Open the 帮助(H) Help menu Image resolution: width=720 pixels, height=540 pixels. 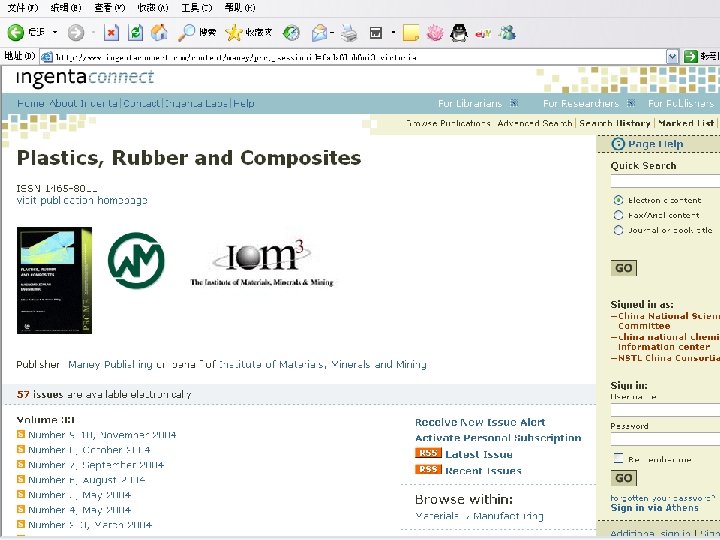coord(240,7)
